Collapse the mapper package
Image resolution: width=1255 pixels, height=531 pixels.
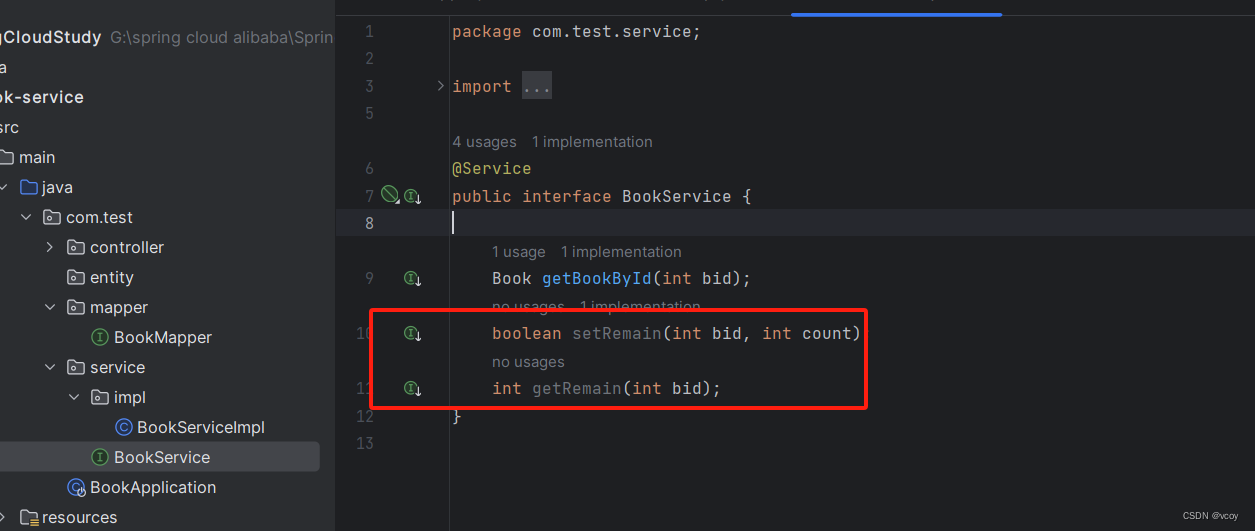point(50,308)
